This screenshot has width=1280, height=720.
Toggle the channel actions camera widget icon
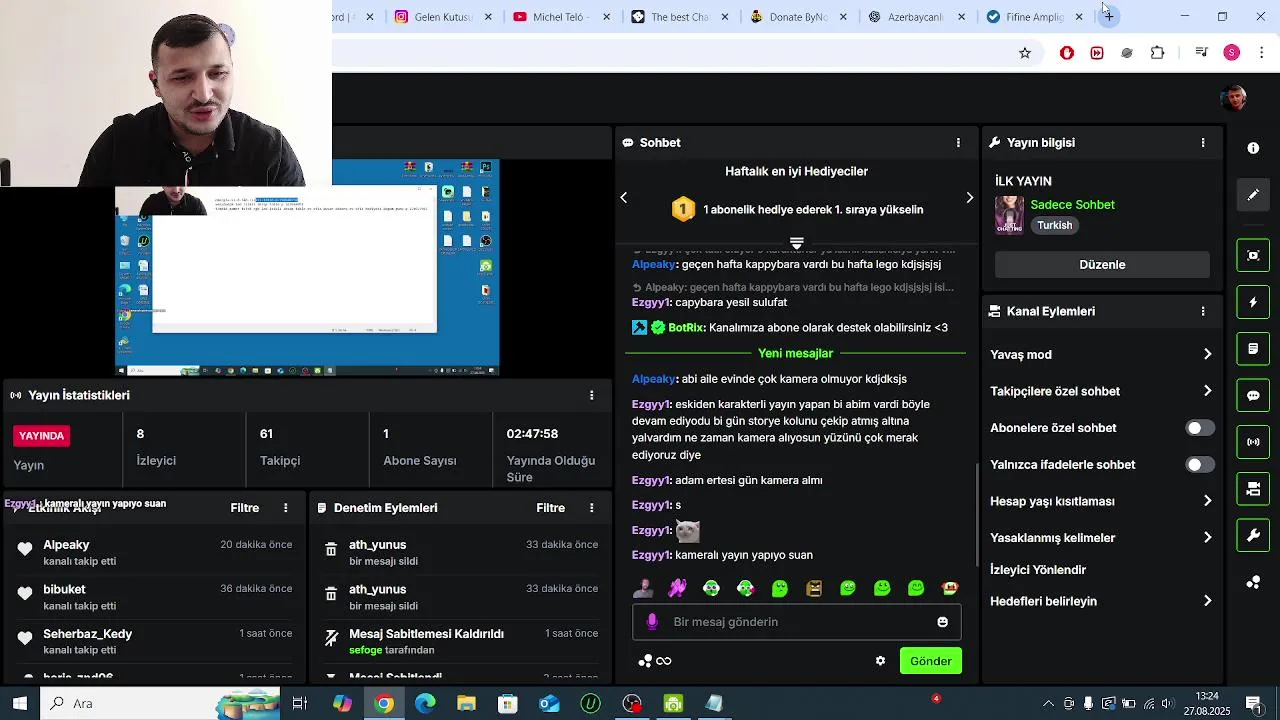tap(1253, 489)
